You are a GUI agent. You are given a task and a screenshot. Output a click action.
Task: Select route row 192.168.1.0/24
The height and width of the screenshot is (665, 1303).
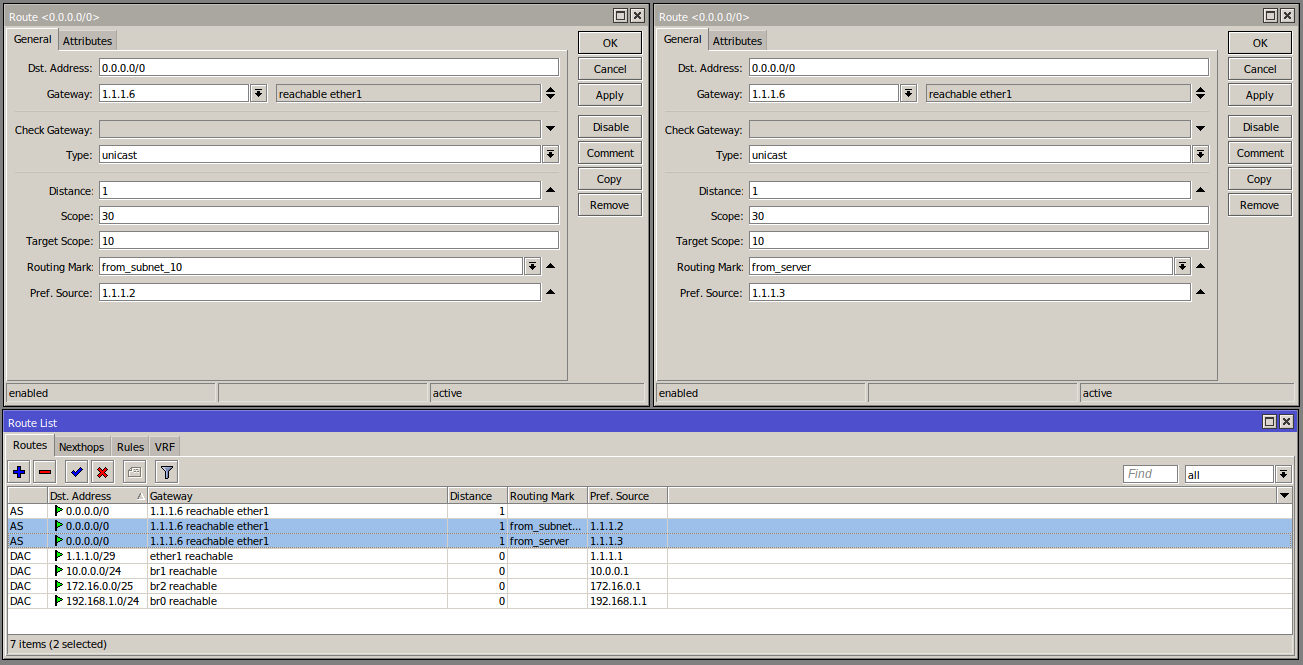[650, 601]
